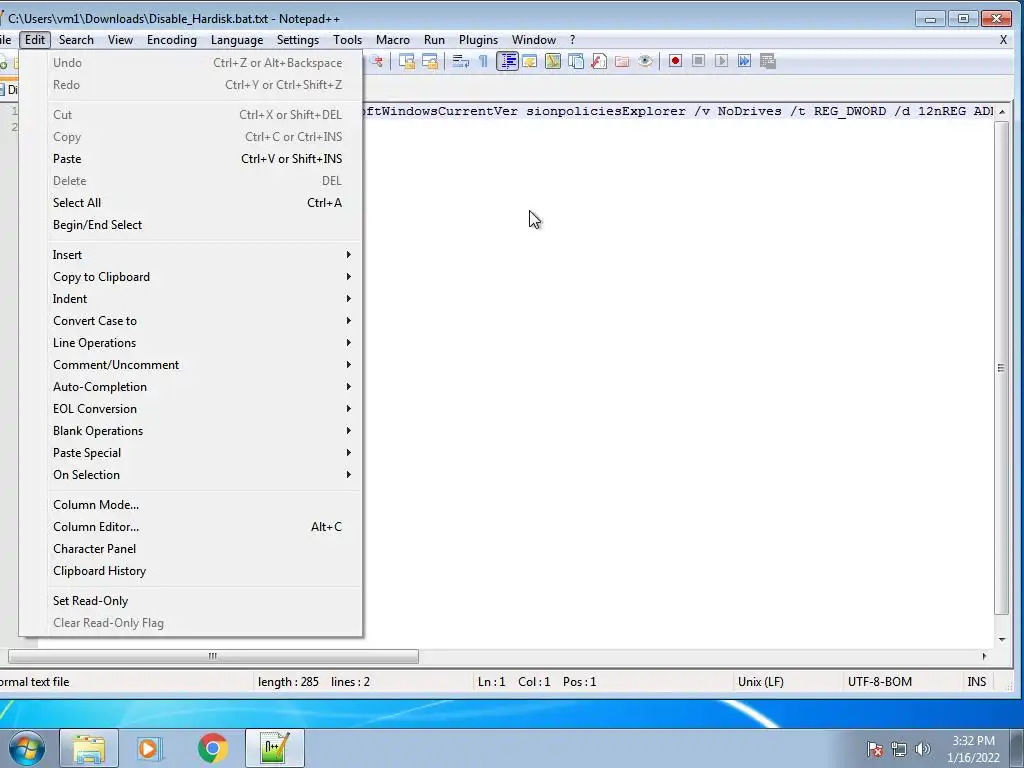Screen dimensions: 1024x768
Task: Open the Tools menu
Action: click(347, 40)
